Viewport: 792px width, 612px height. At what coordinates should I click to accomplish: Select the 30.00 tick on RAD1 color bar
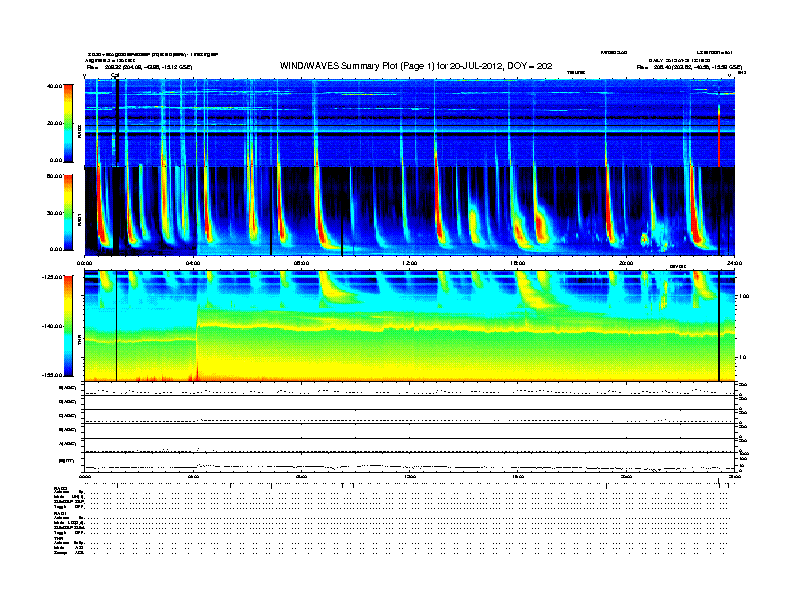click(x=54, y=213)
